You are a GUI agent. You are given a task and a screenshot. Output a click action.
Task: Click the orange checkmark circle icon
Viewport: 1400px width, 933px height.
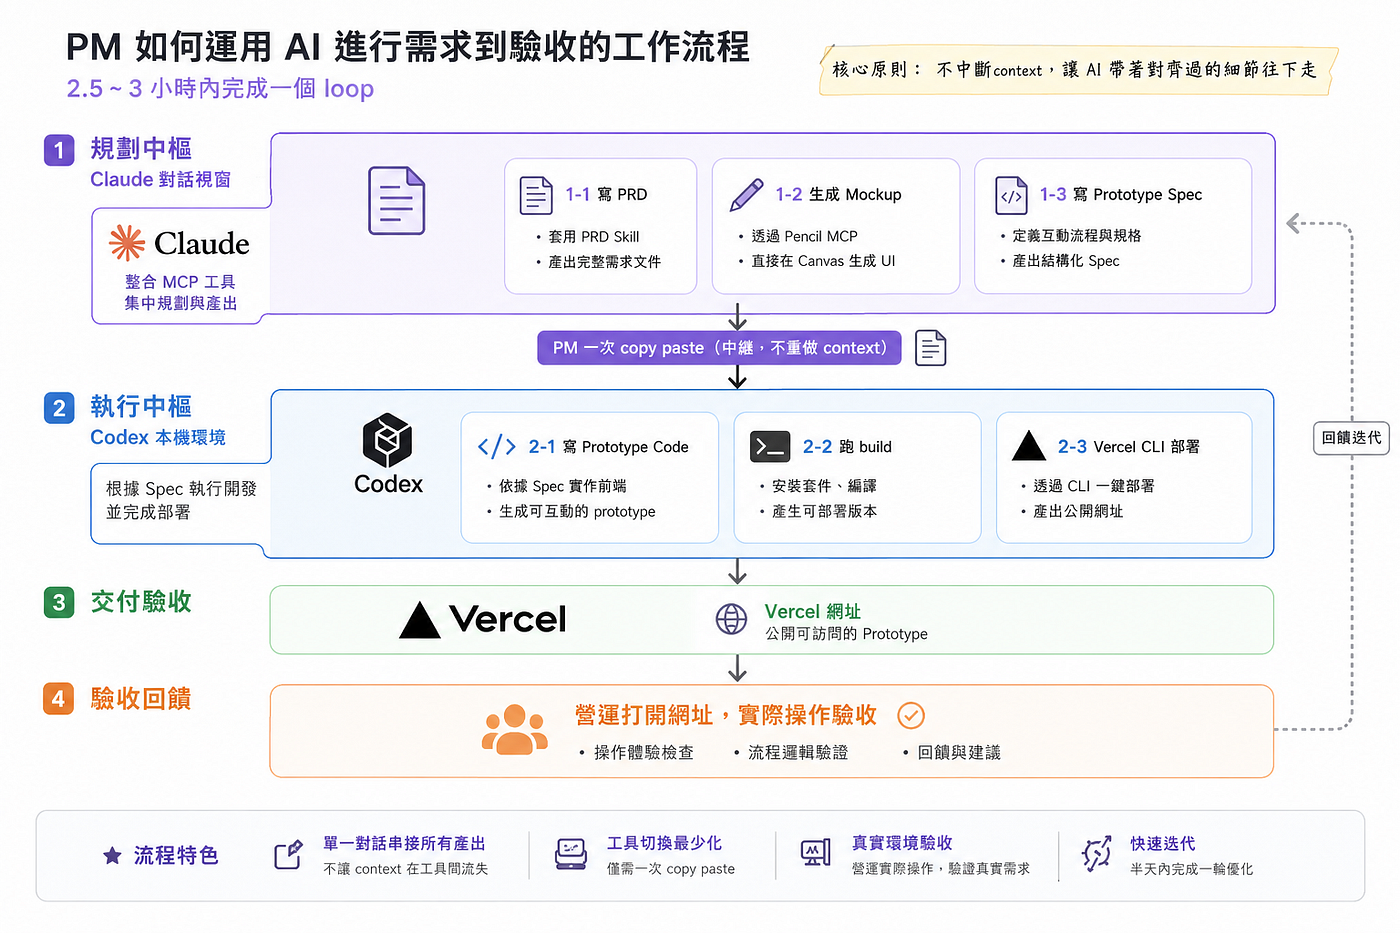point(911,715)
